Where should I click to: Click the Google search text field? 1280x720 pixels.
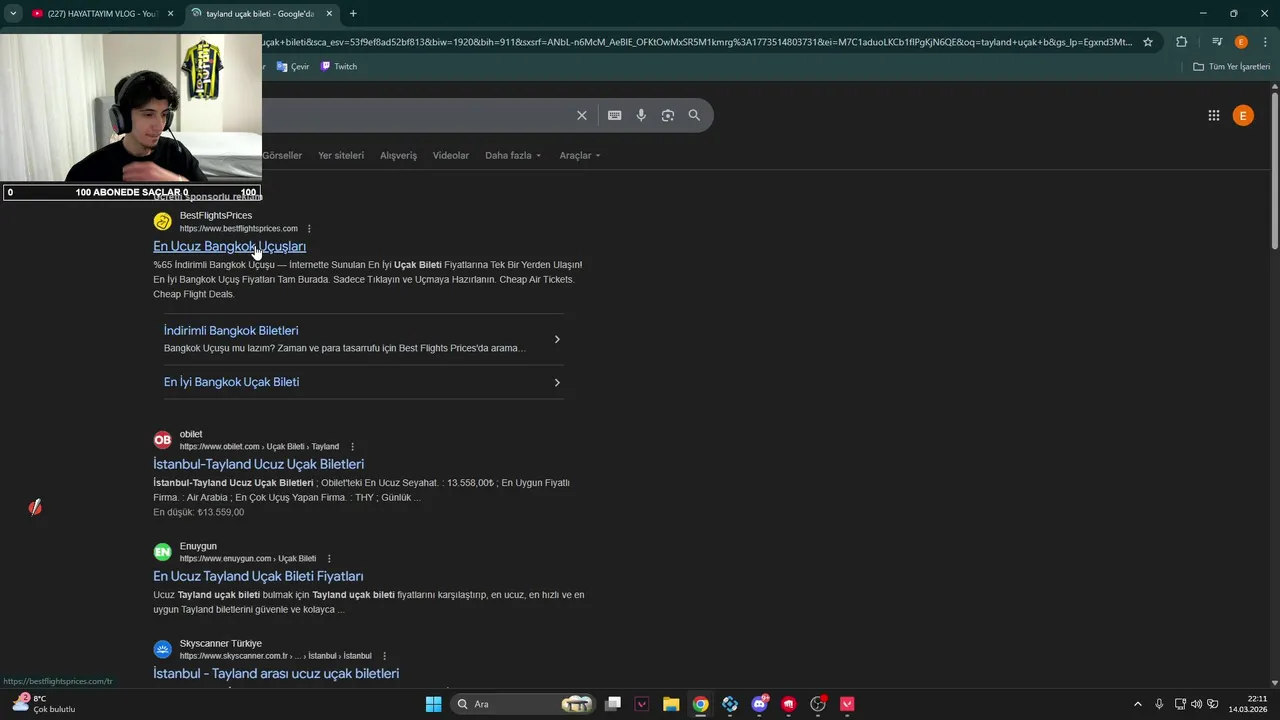coord(415,115)
